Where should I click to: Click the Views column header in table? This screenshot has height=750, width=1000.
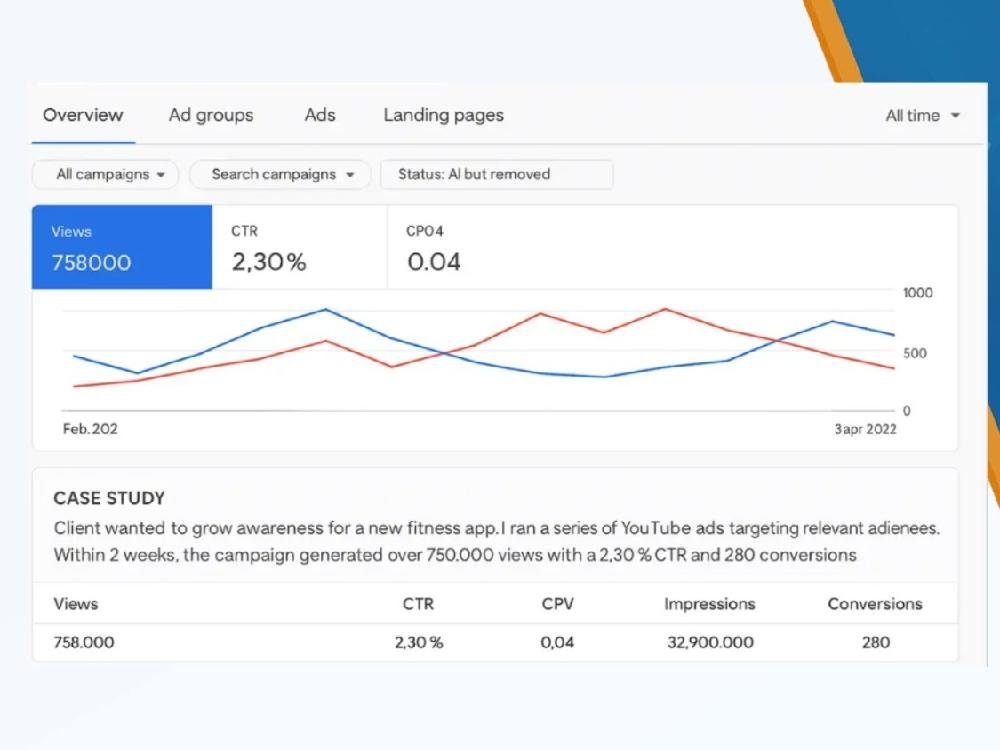[x=76, y=604]
